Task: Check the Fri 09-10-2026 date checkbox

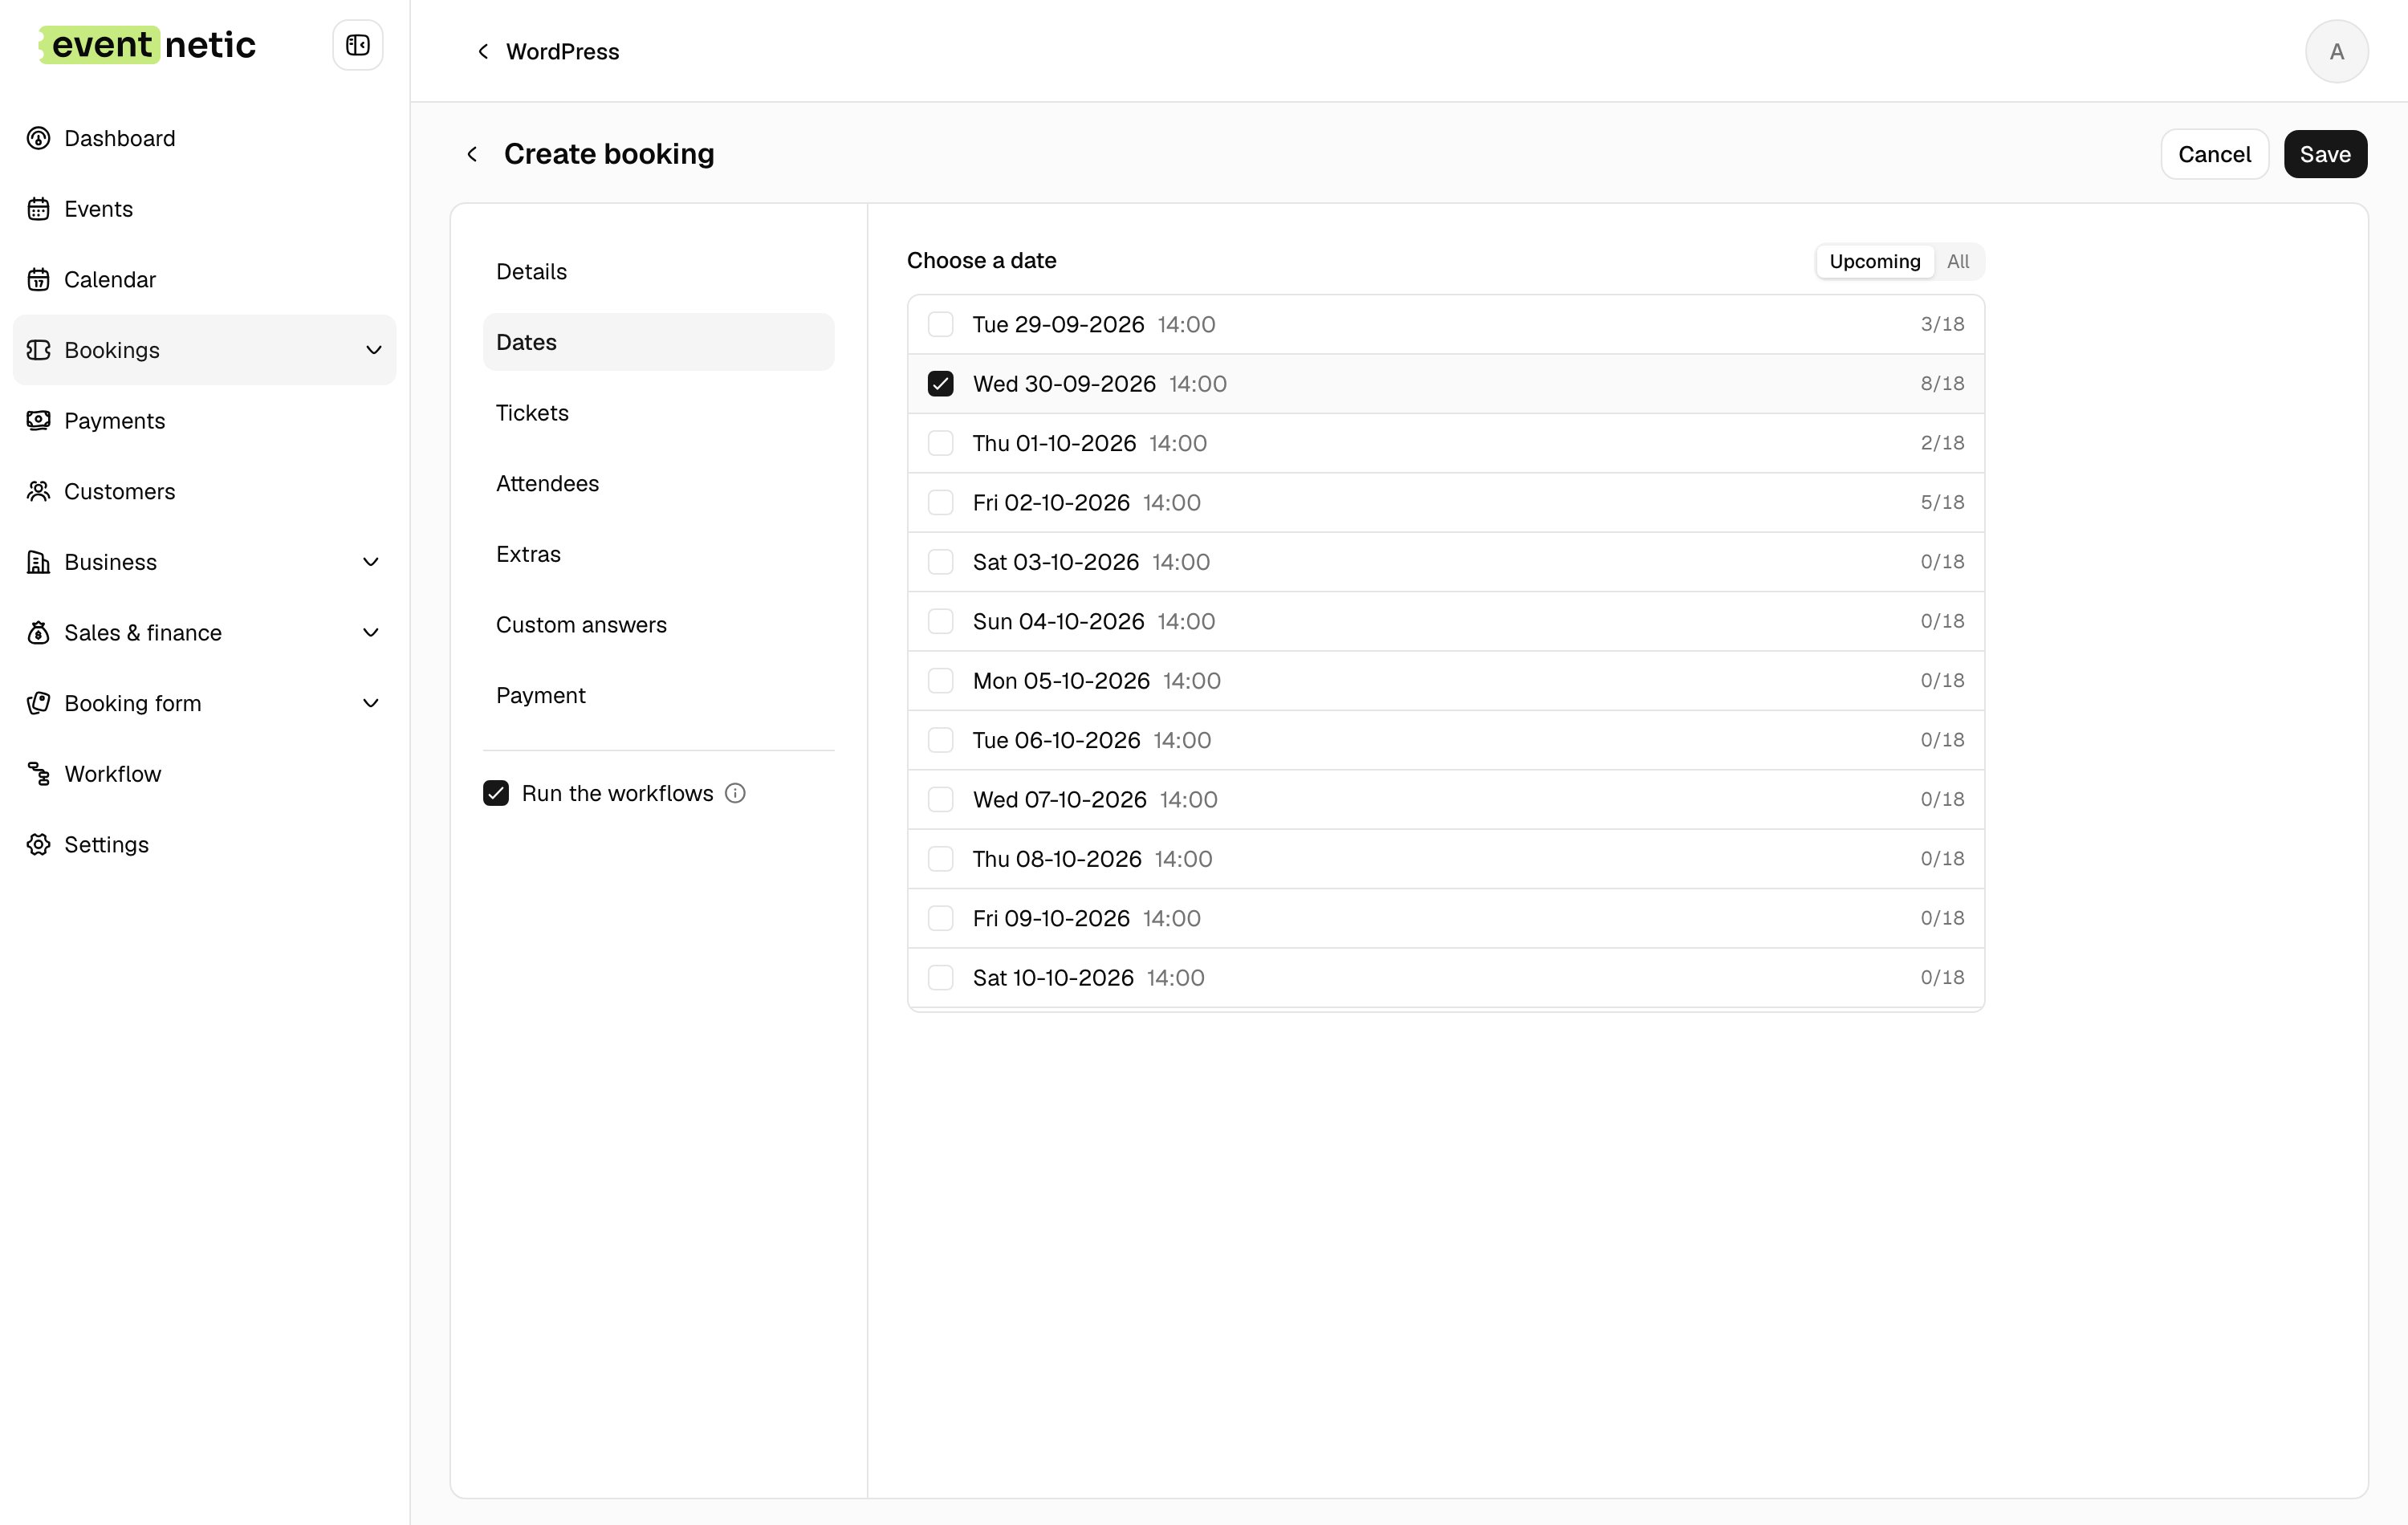Action: coord(940,918)
